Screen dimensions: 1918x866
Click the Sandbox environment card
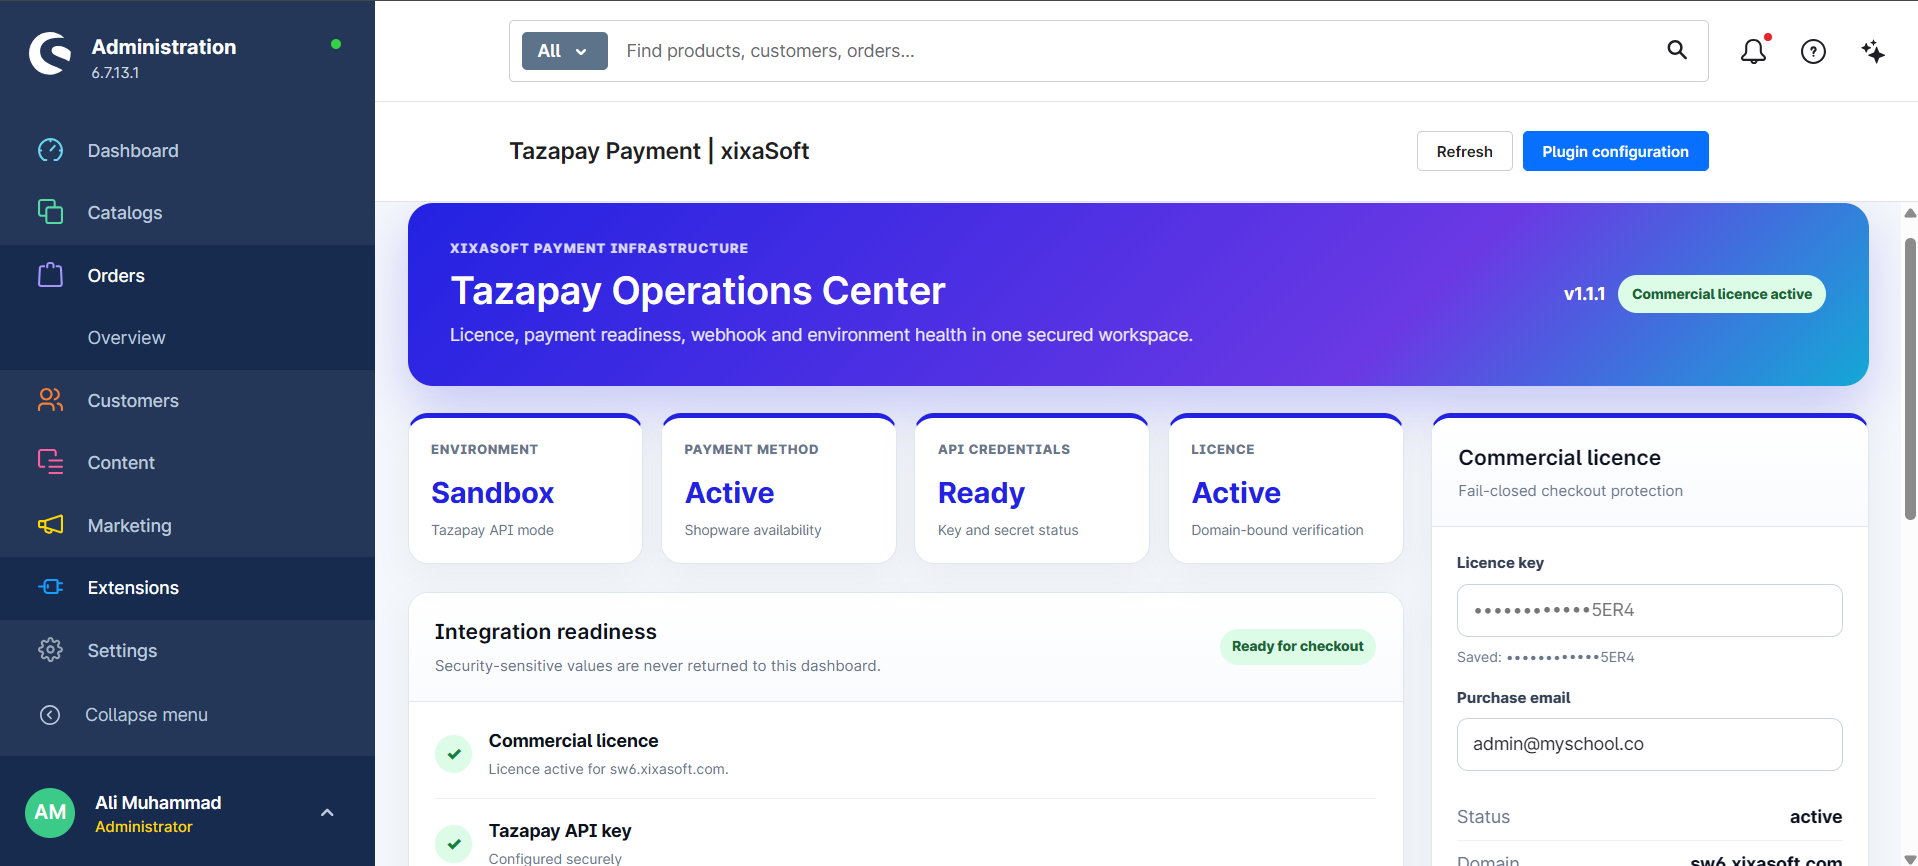click(525, 489)
